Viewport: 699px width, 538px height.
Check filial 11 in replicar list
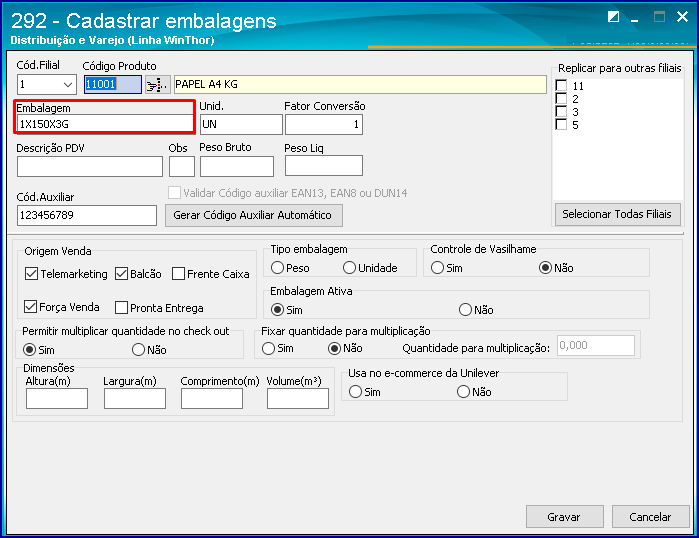coord(561,86)
